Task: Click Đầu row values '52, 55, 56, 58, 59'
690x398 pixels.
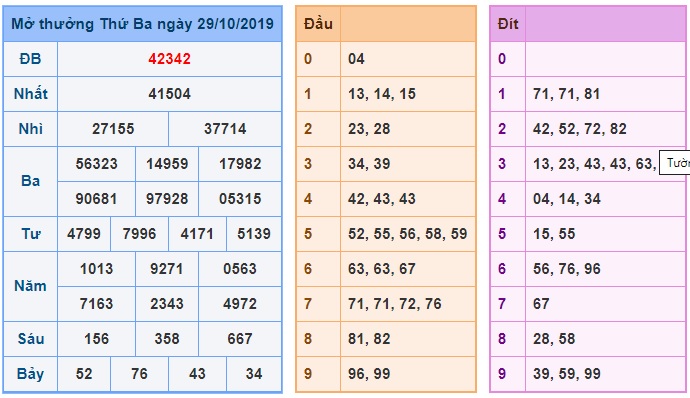Action: pyautogui.click(x=407, y=234)
